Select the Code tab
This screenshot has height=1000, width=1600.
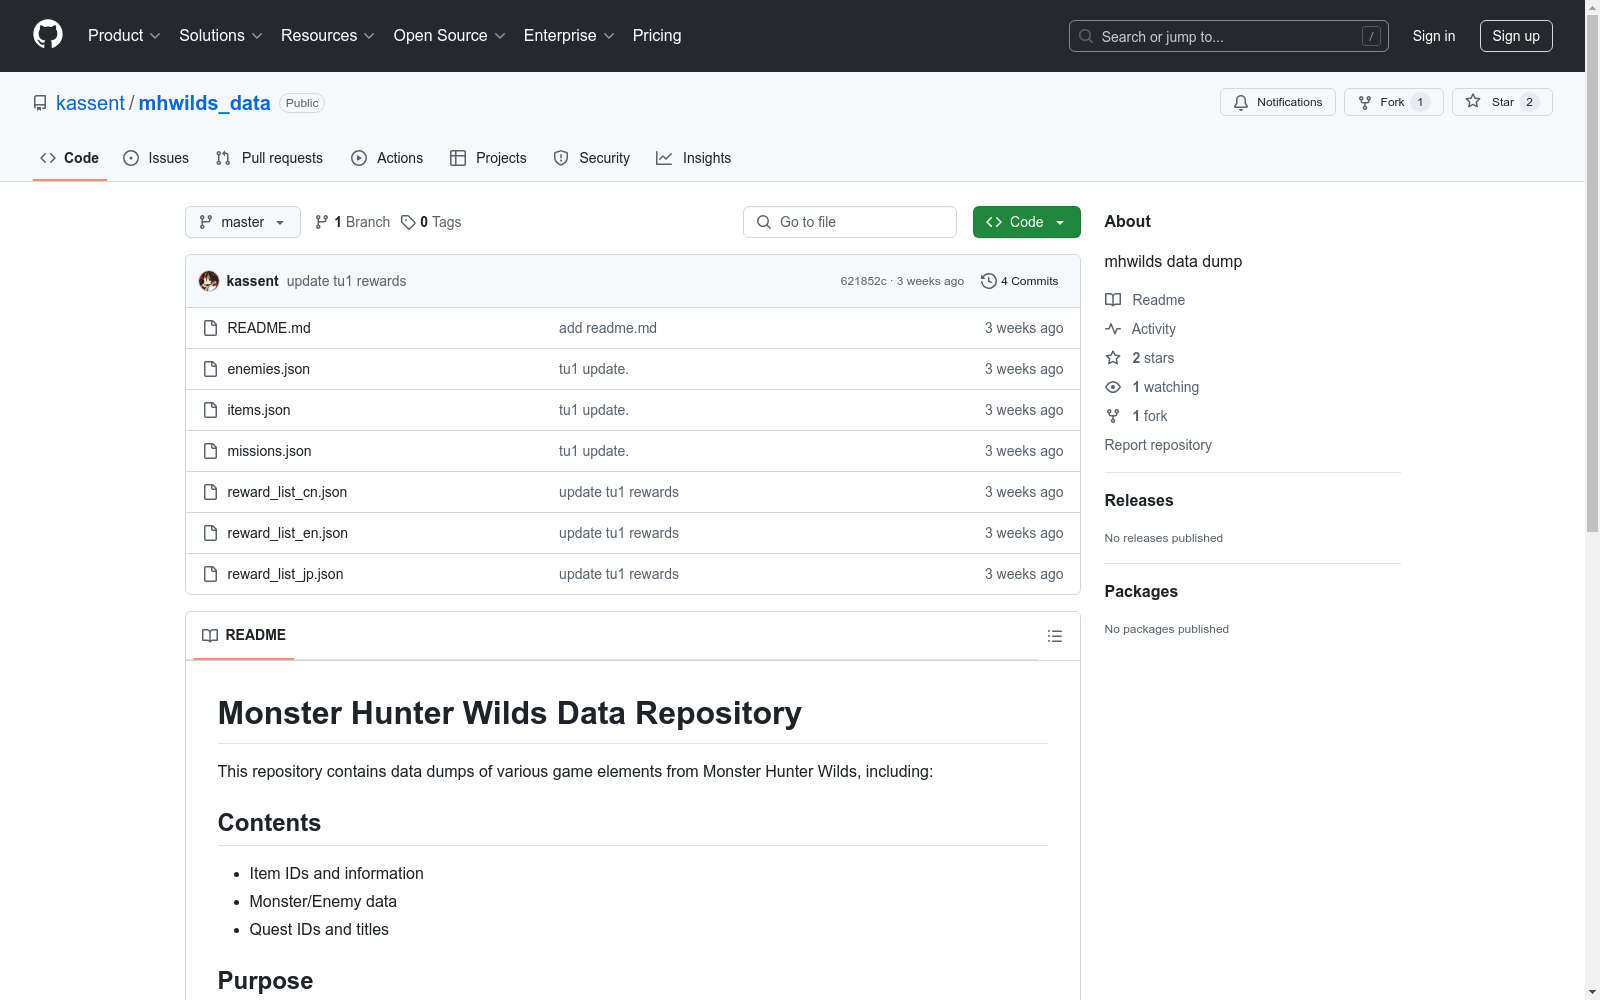[x=70, y=158]
